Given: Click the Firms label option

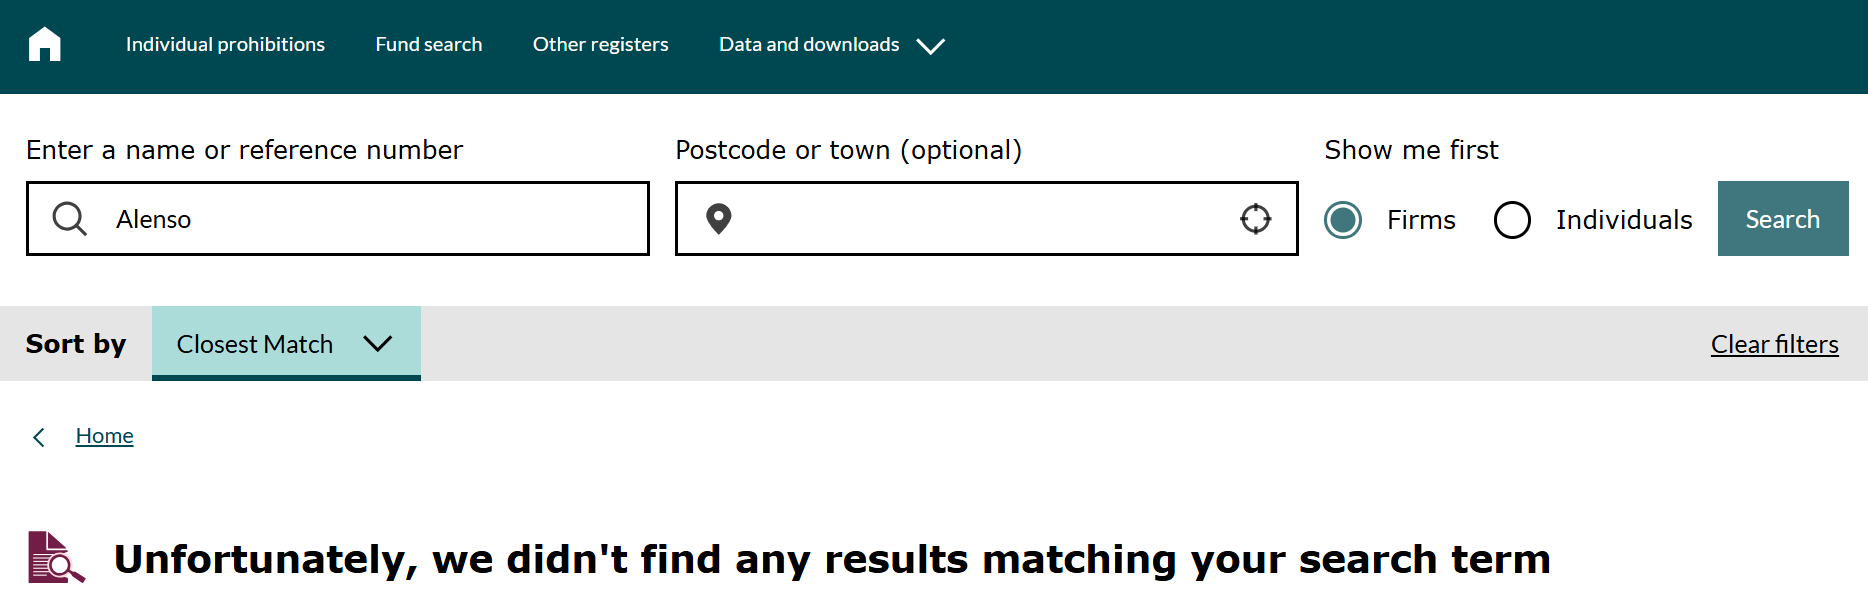Looking at the screenshot, I should (1421, 220).
